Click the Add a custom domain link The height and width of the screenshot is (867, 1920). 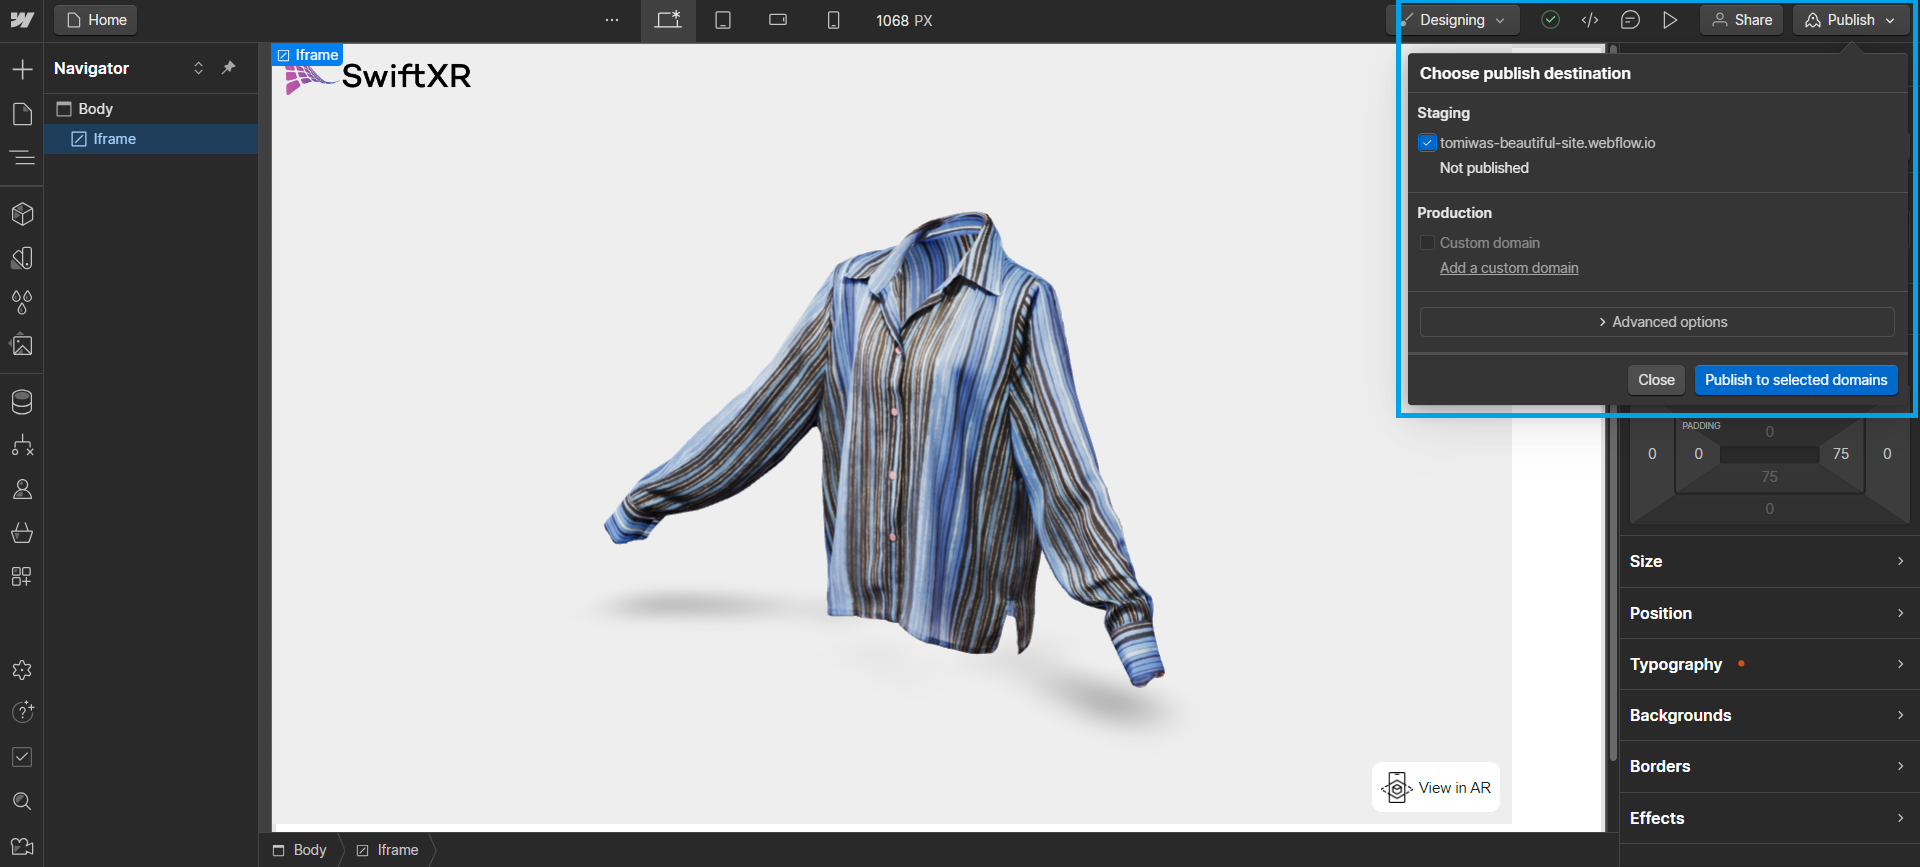tap(1508, 268)
